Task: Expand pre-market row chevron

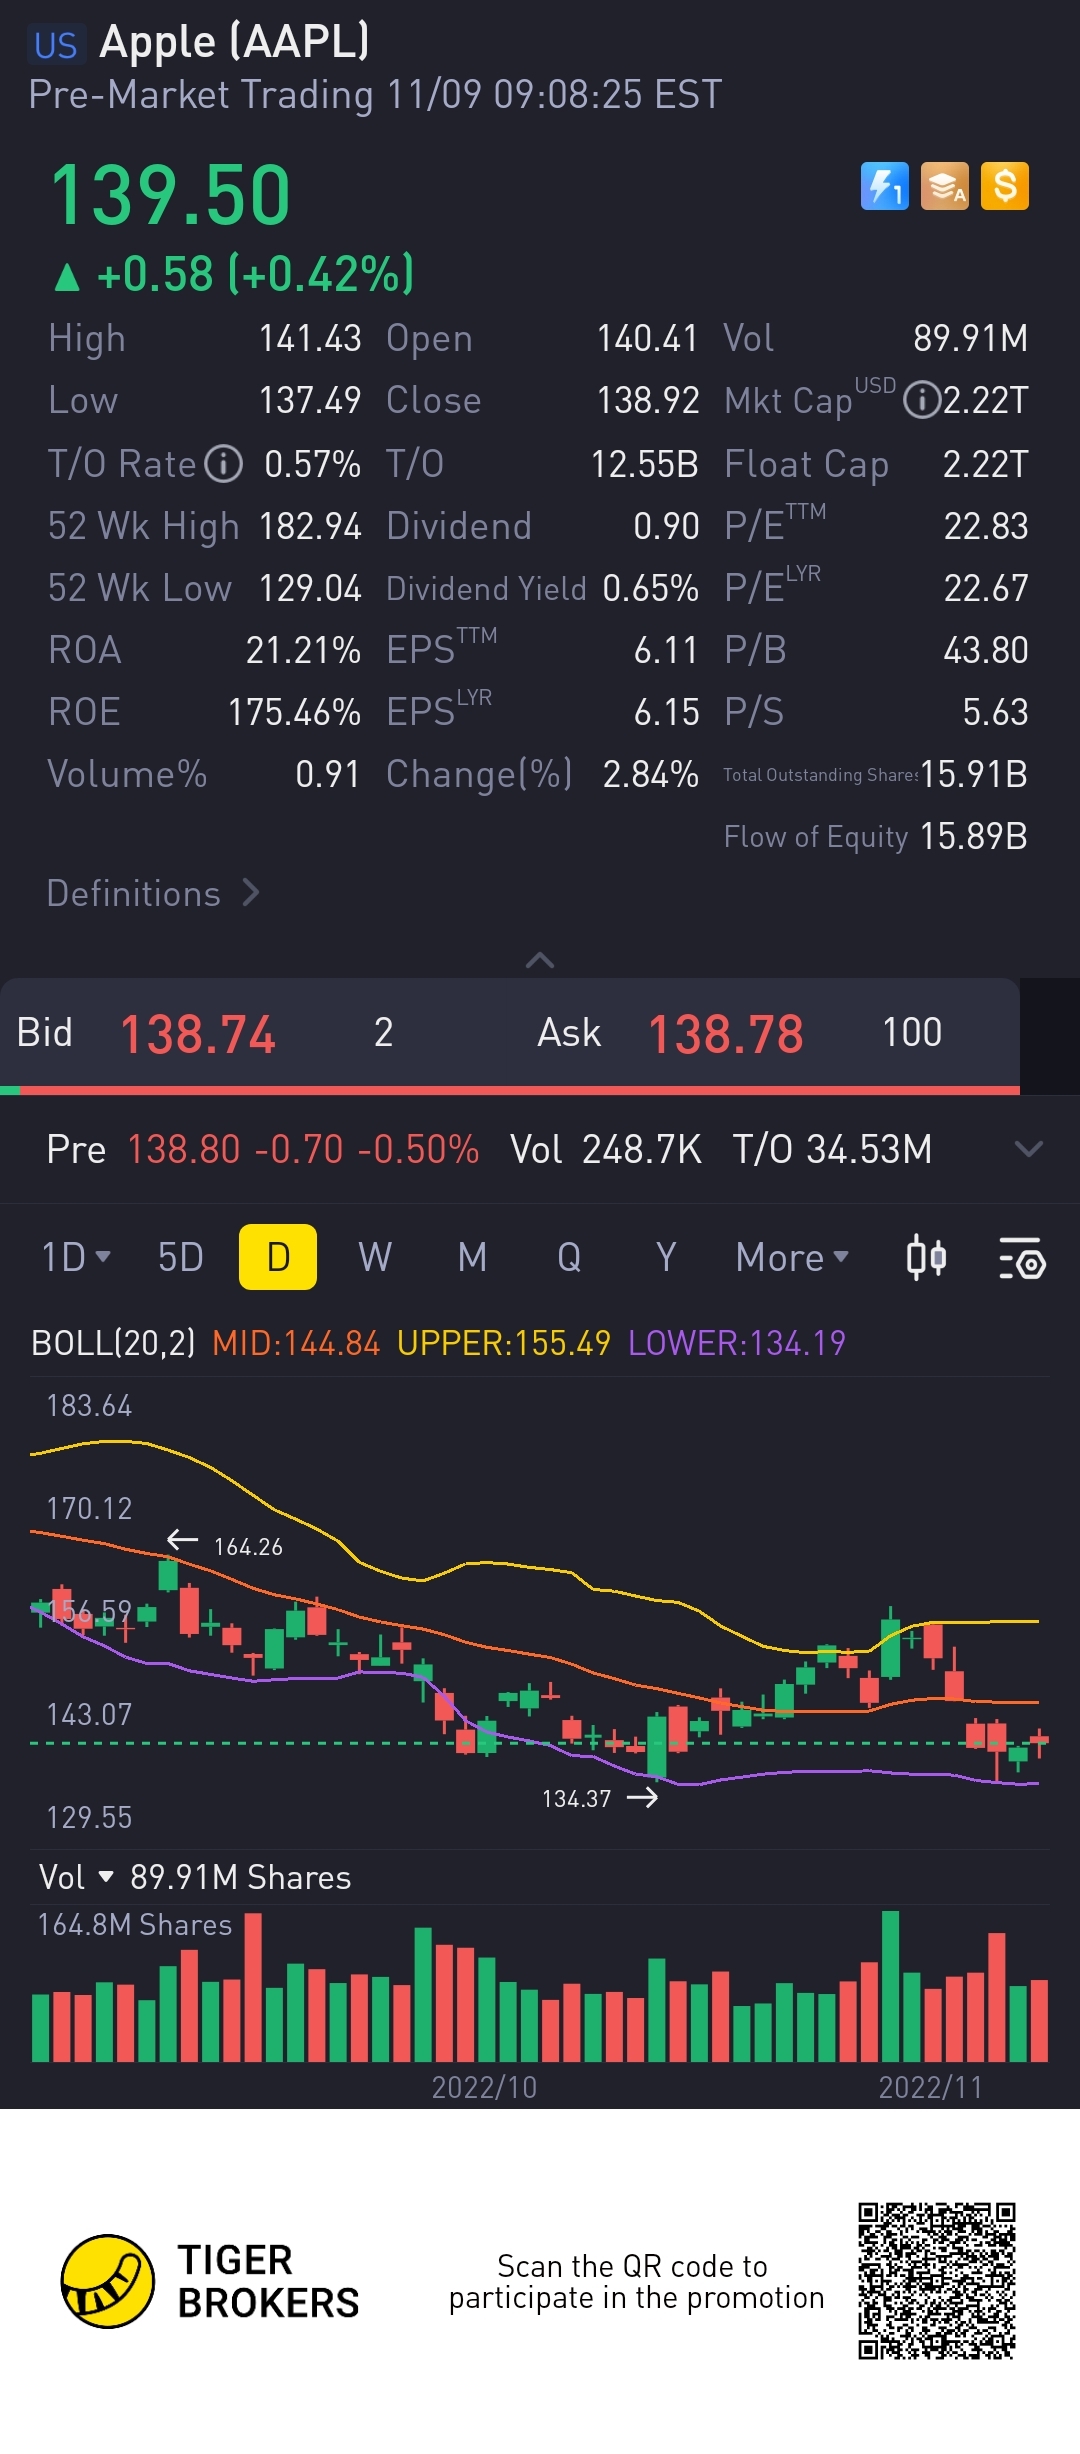Action: [x=1028, y=1149]
